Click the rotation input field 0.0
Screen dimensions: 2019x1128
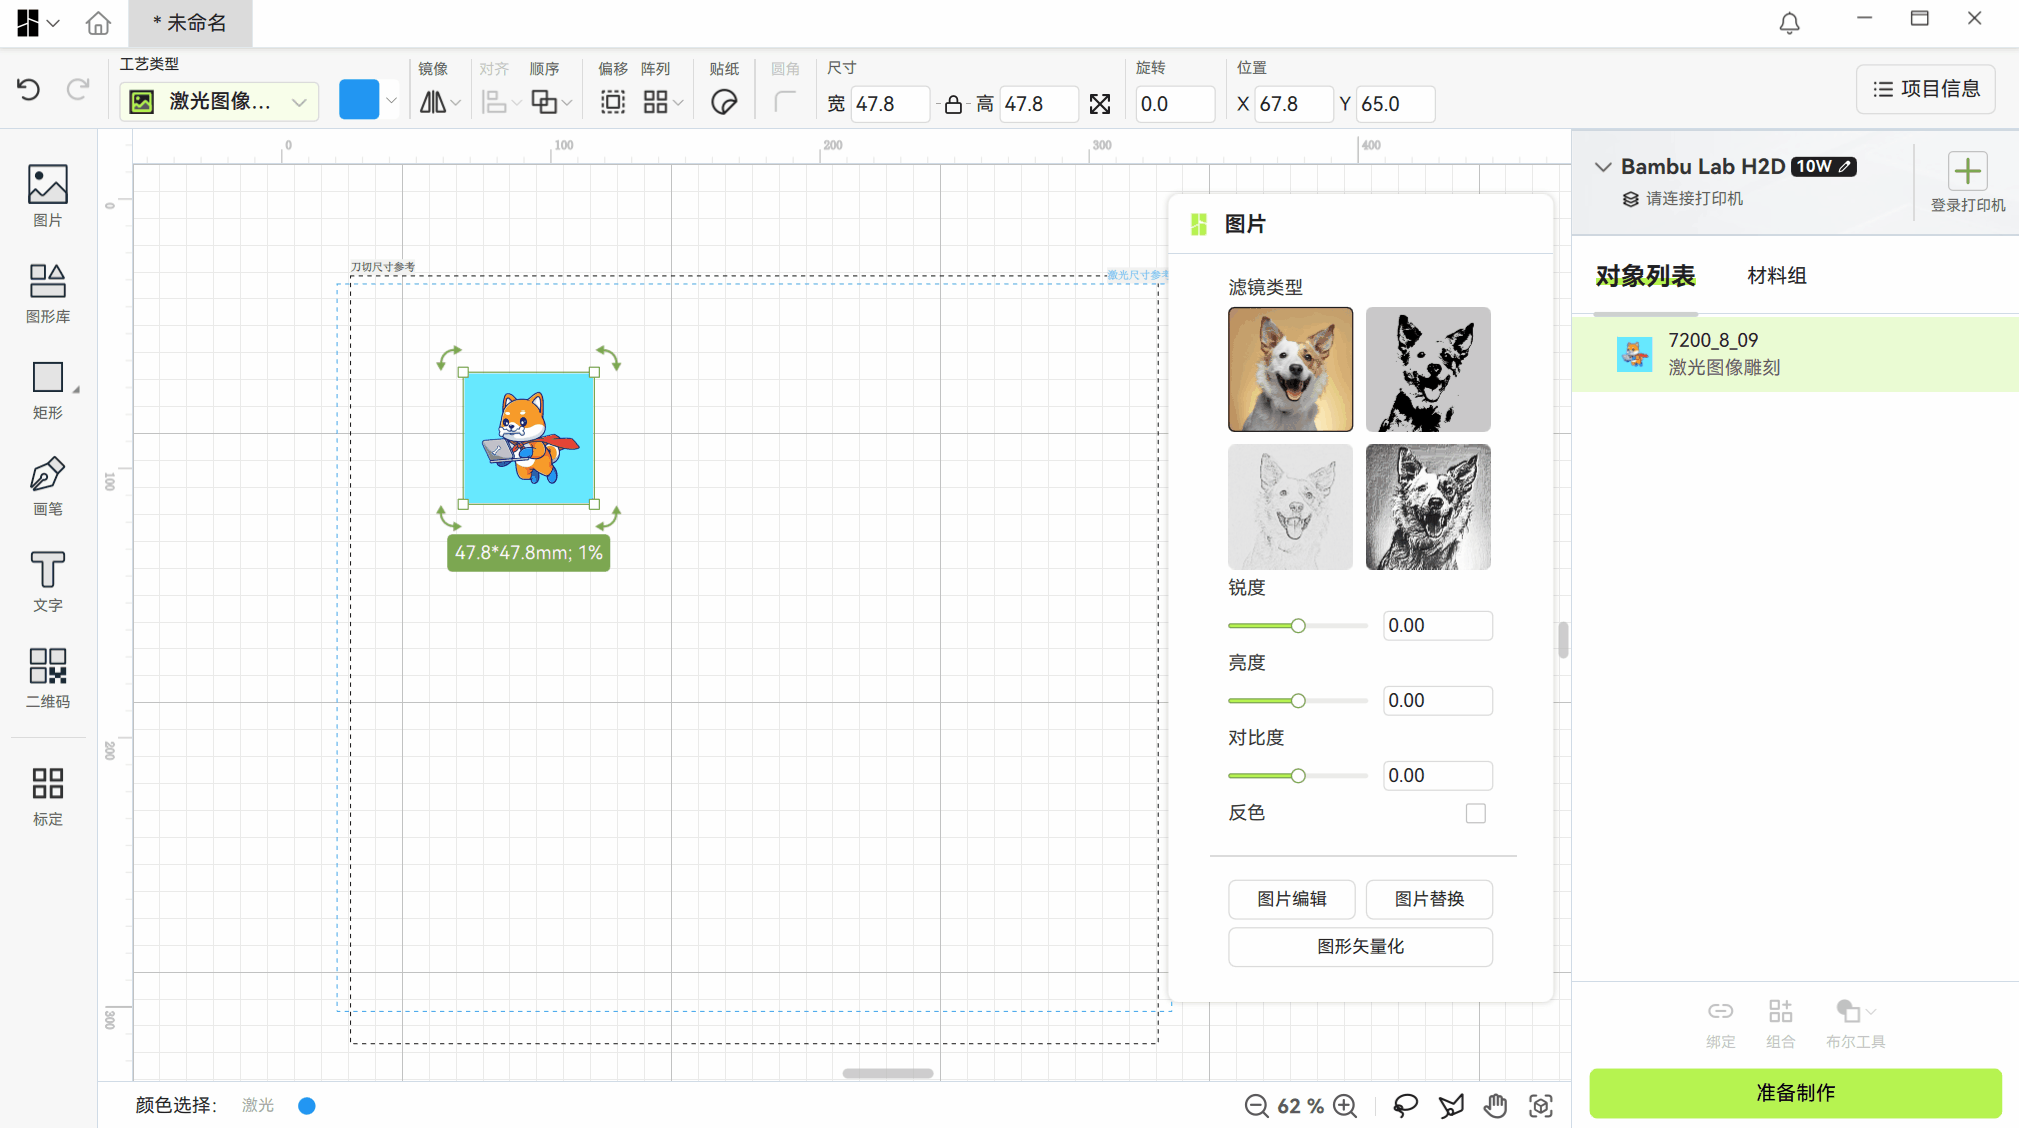coord(1175,104)
